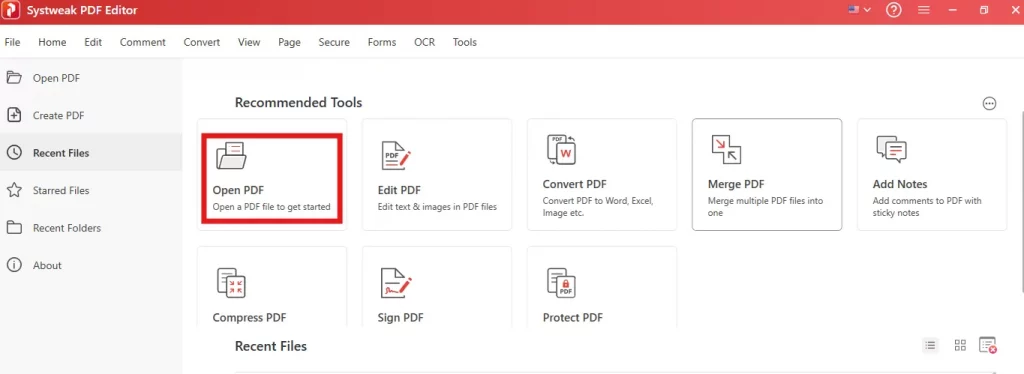Open the help question mark icon
The image size is (1024, 374).
[x=893, y=10]
